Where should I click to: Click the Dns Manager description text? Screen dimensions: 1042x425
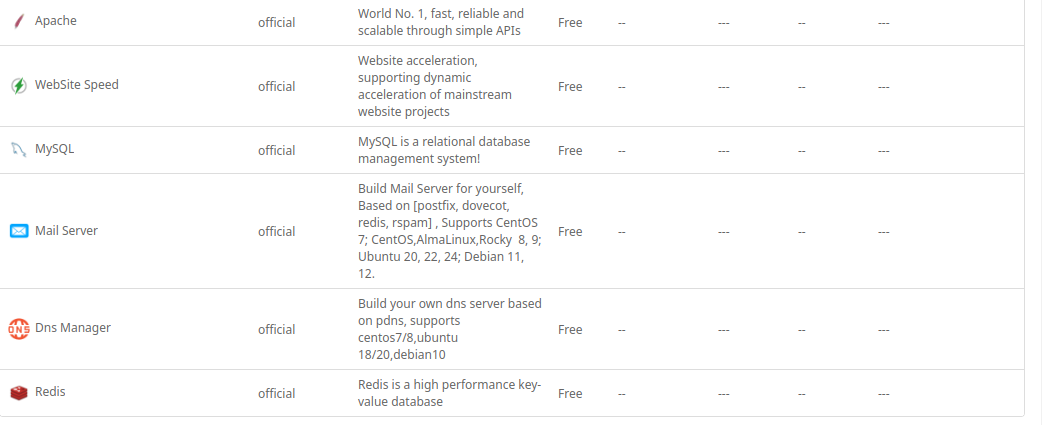click(449, 328)
